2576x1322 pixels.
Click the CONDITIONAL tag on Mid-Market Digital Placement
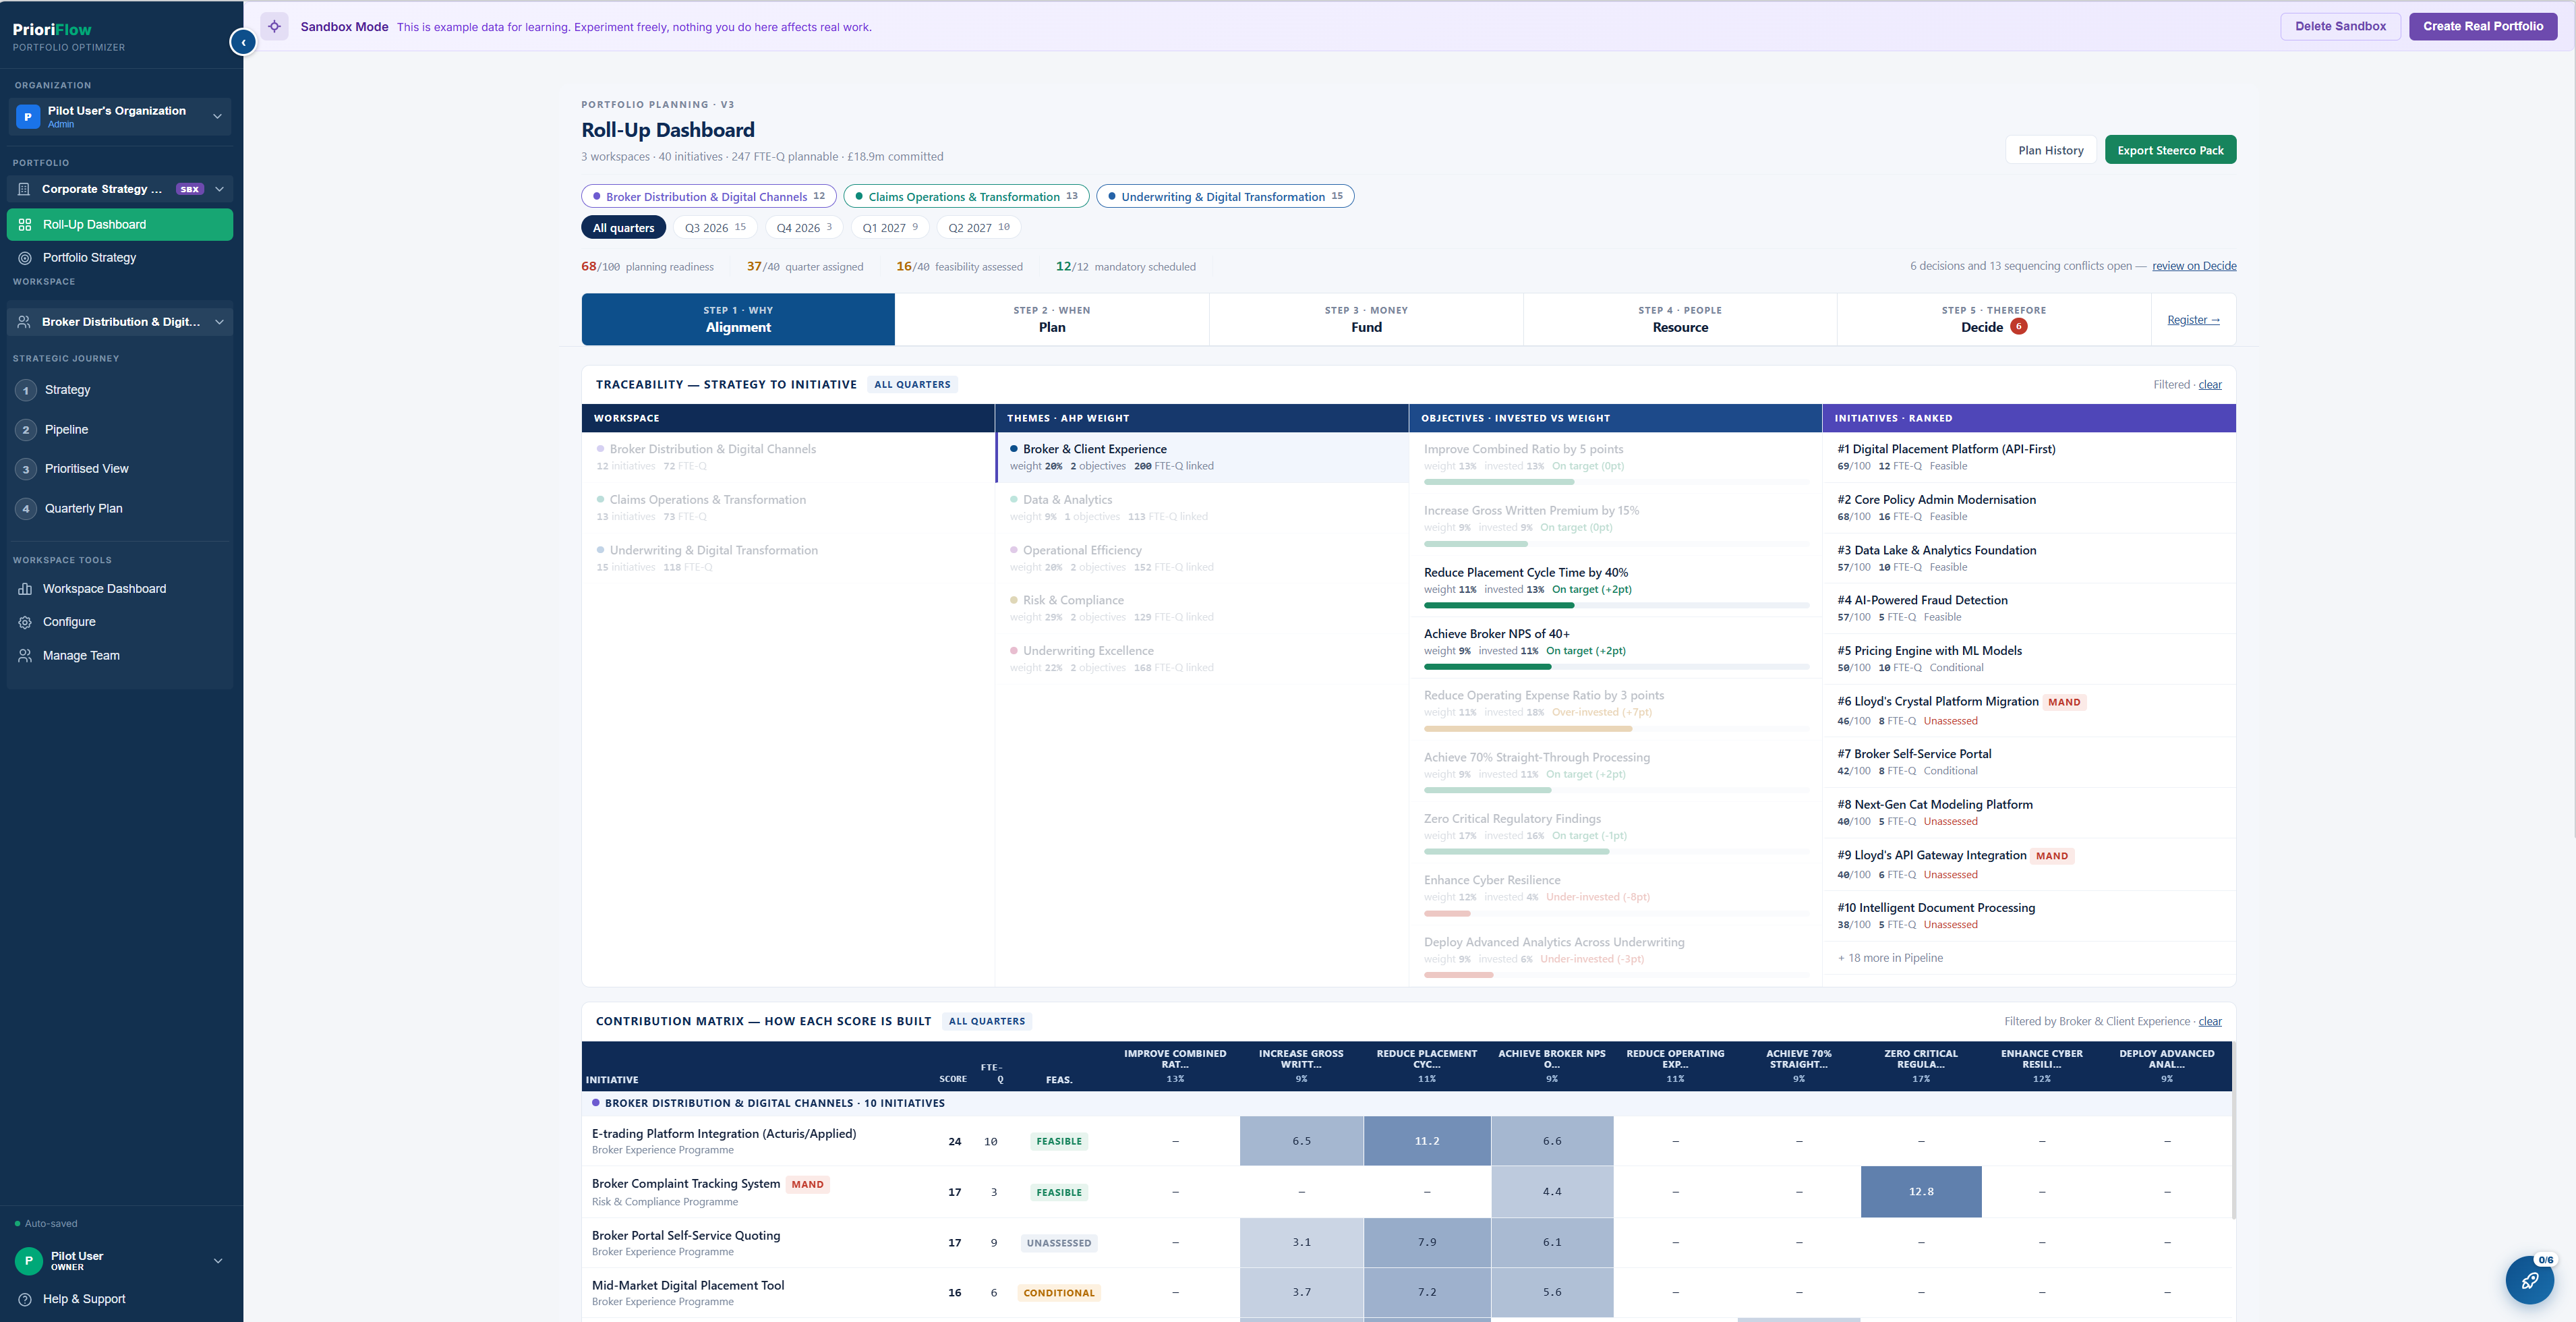(x=1059, y=1293)
